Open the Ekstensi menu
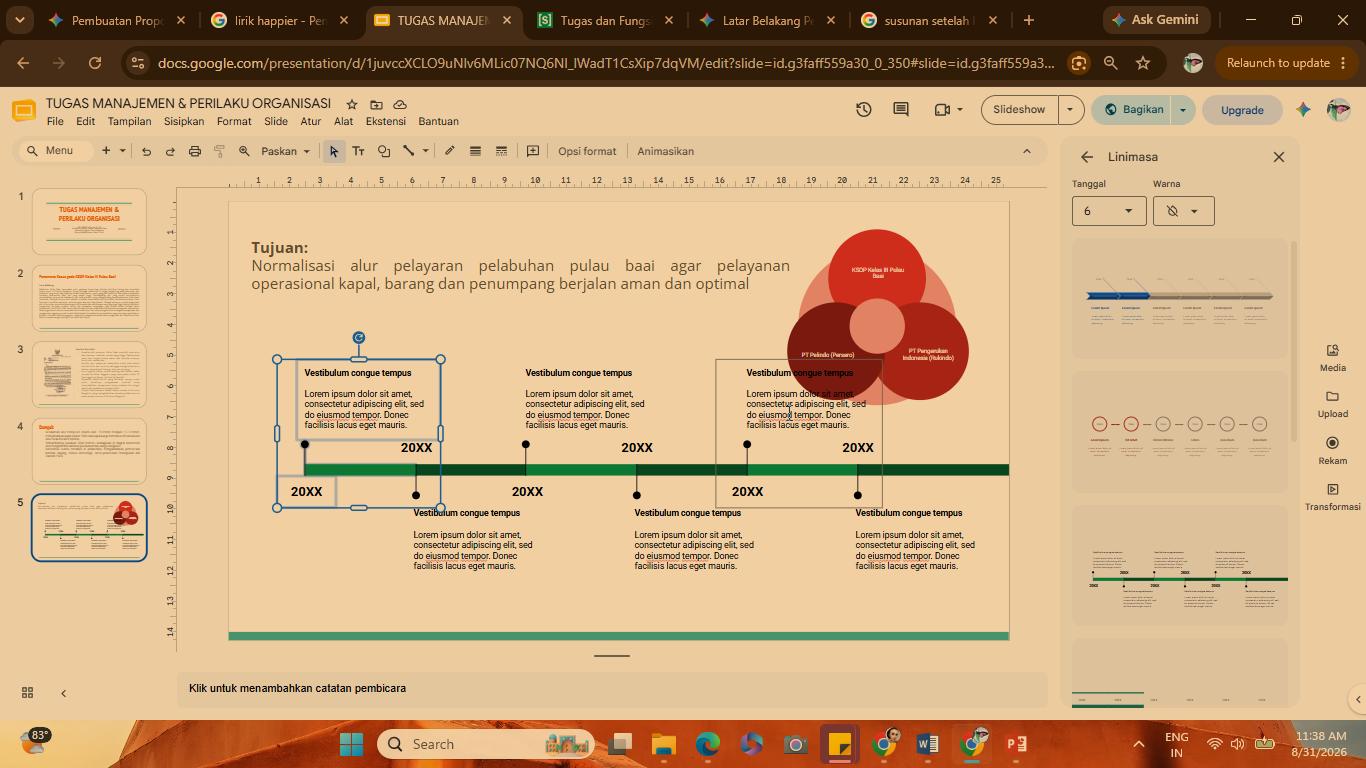The image size is (1366, 768). pos(386,121)
